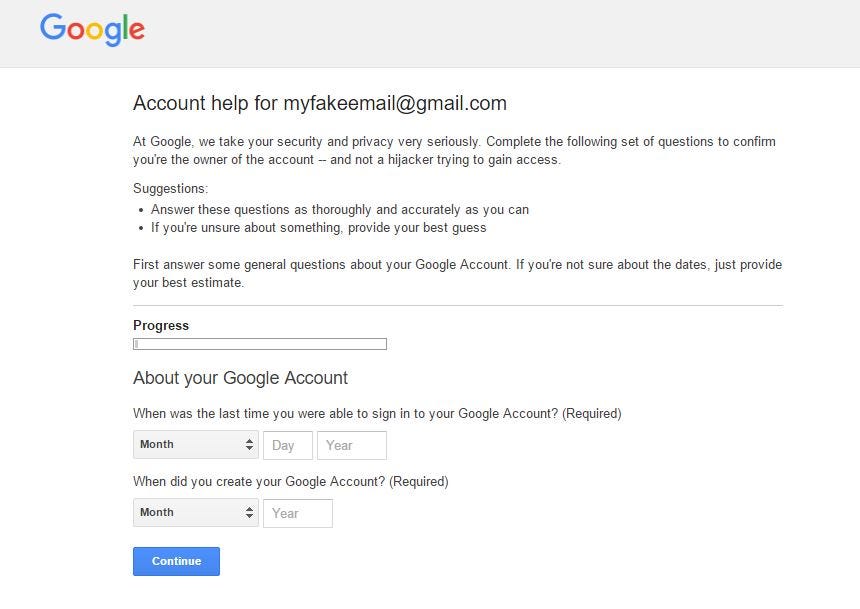Click the 'Account help for' page heading
The height and width of the screenshot is (609, 860).
[x=206, y=103]
